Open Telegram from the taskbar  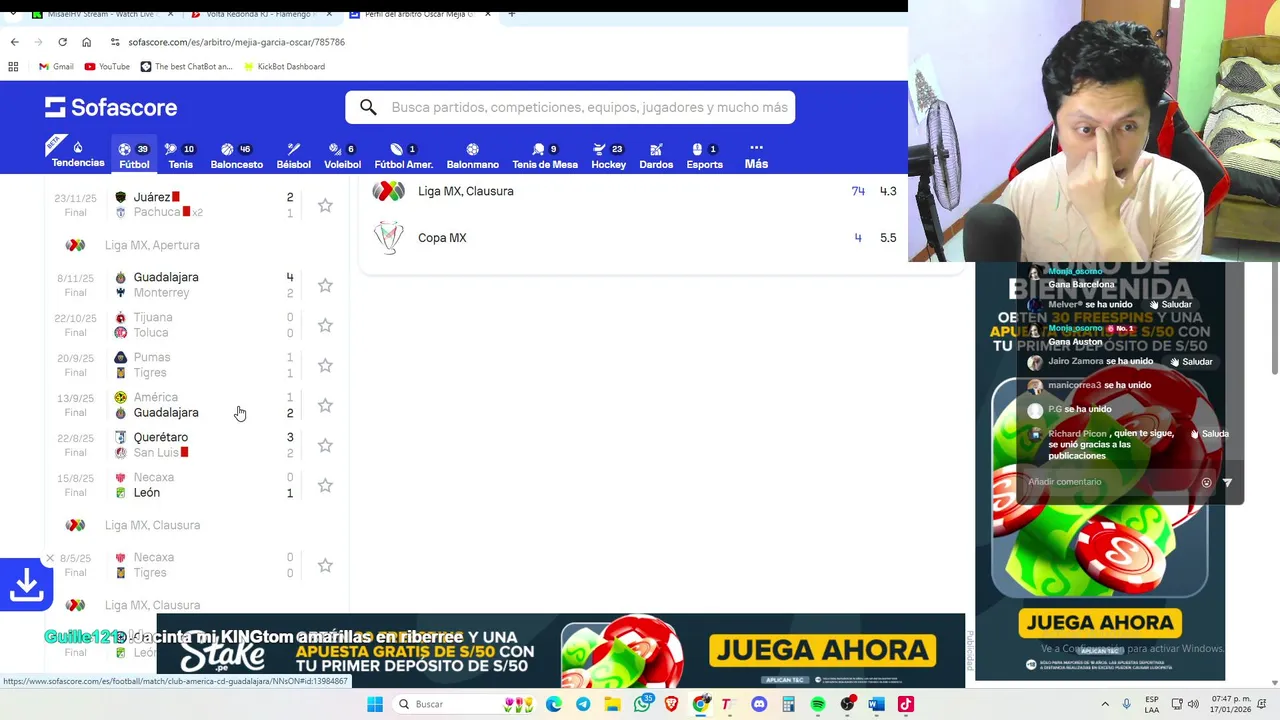[583, 704]
